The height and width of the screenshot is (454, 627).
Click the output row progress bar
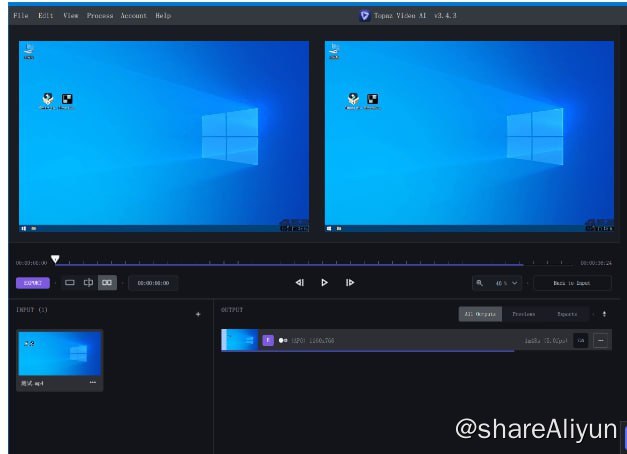[x=368, y=351]
